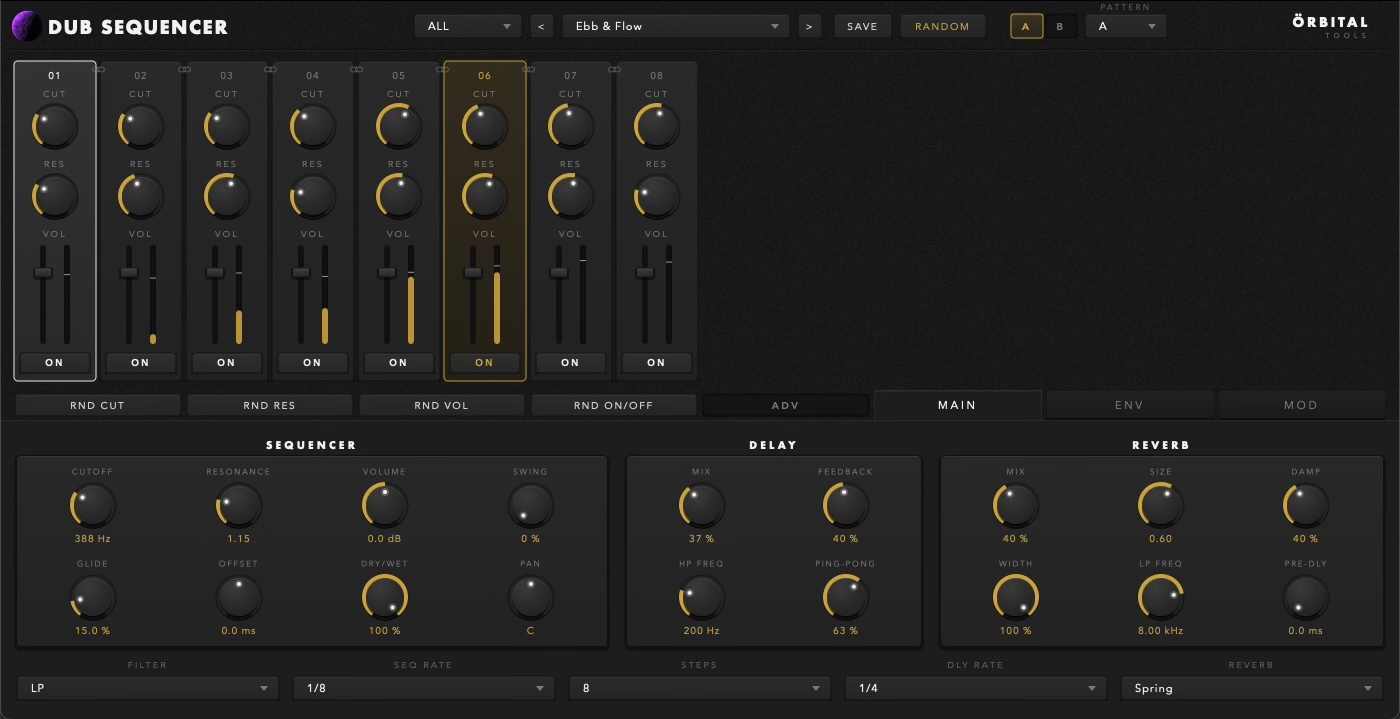The image size is (1400, 719).
Task: Click the step 03 number label
Action: pos(227,76)
